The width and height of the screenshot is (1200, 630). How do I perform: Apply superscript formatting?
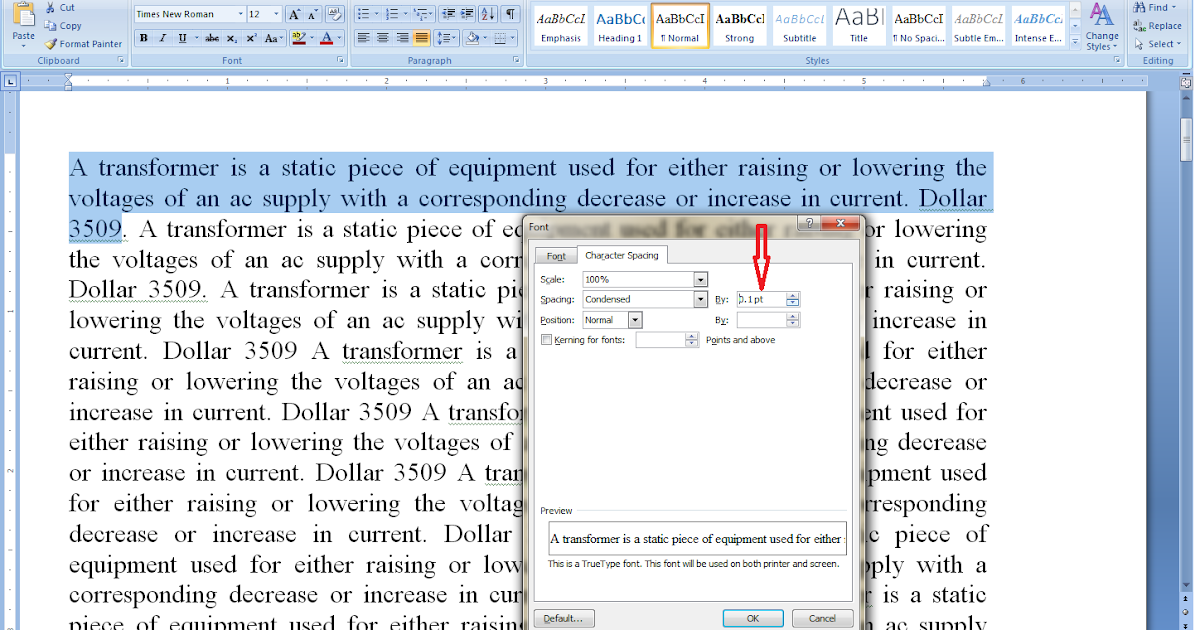(x=251, y=36)
